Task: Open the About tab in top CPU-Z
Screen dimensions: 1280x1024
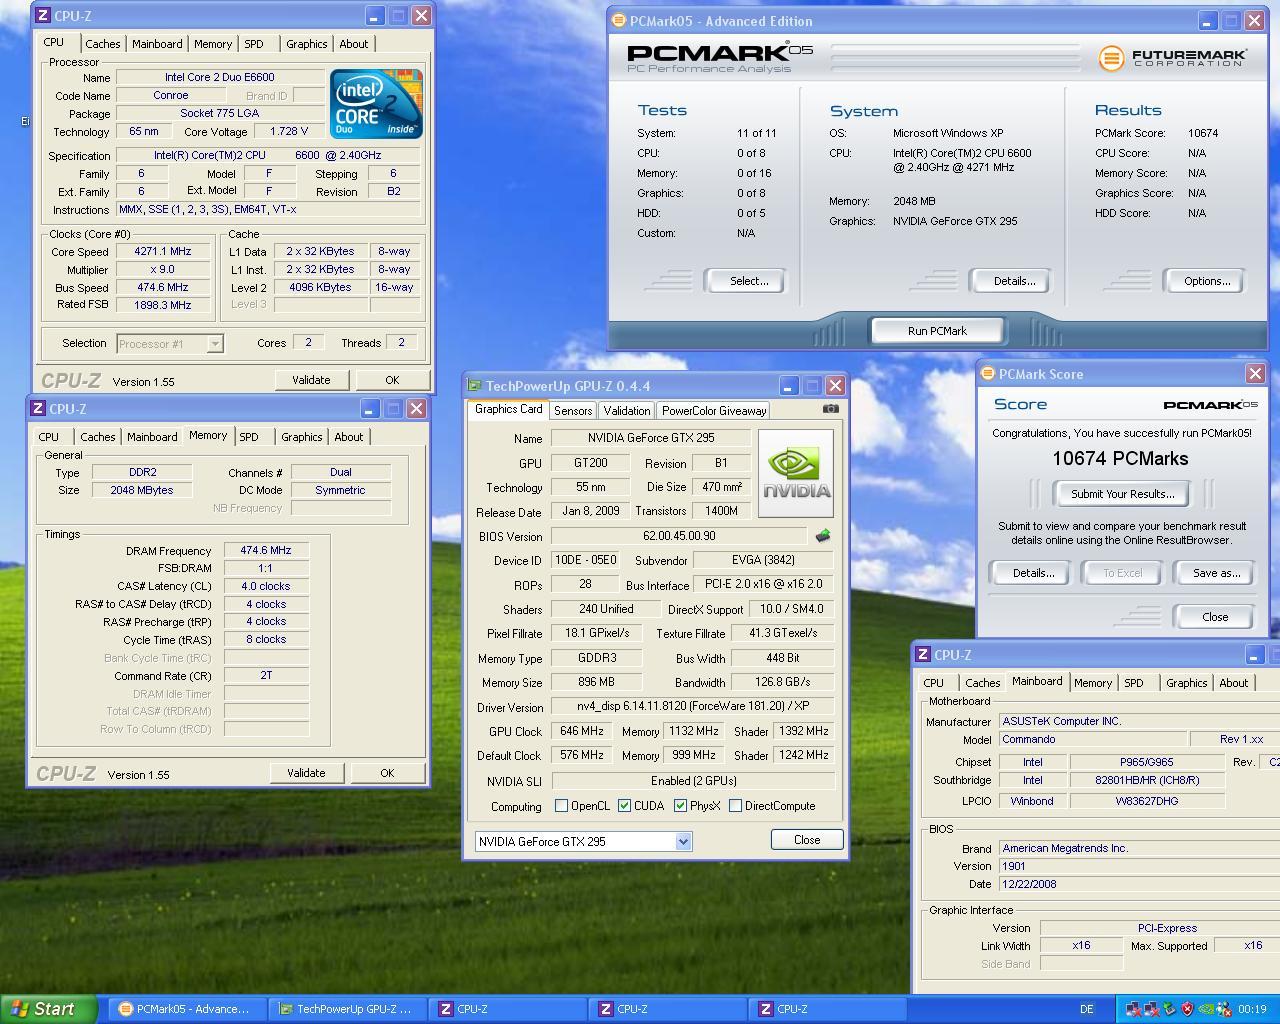Action: 353,44
